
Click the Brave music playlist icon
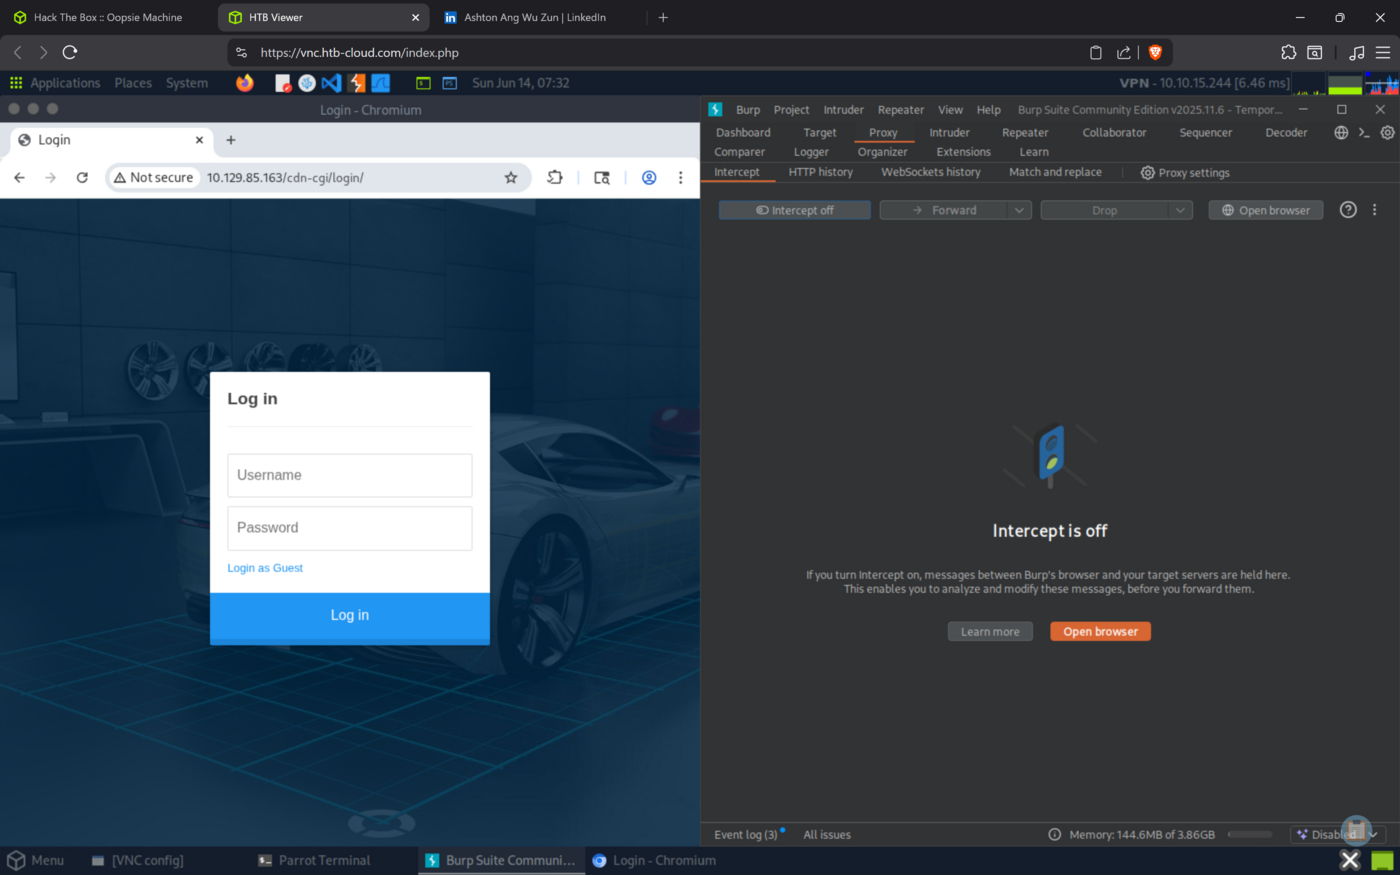[x=1356, y=52]
